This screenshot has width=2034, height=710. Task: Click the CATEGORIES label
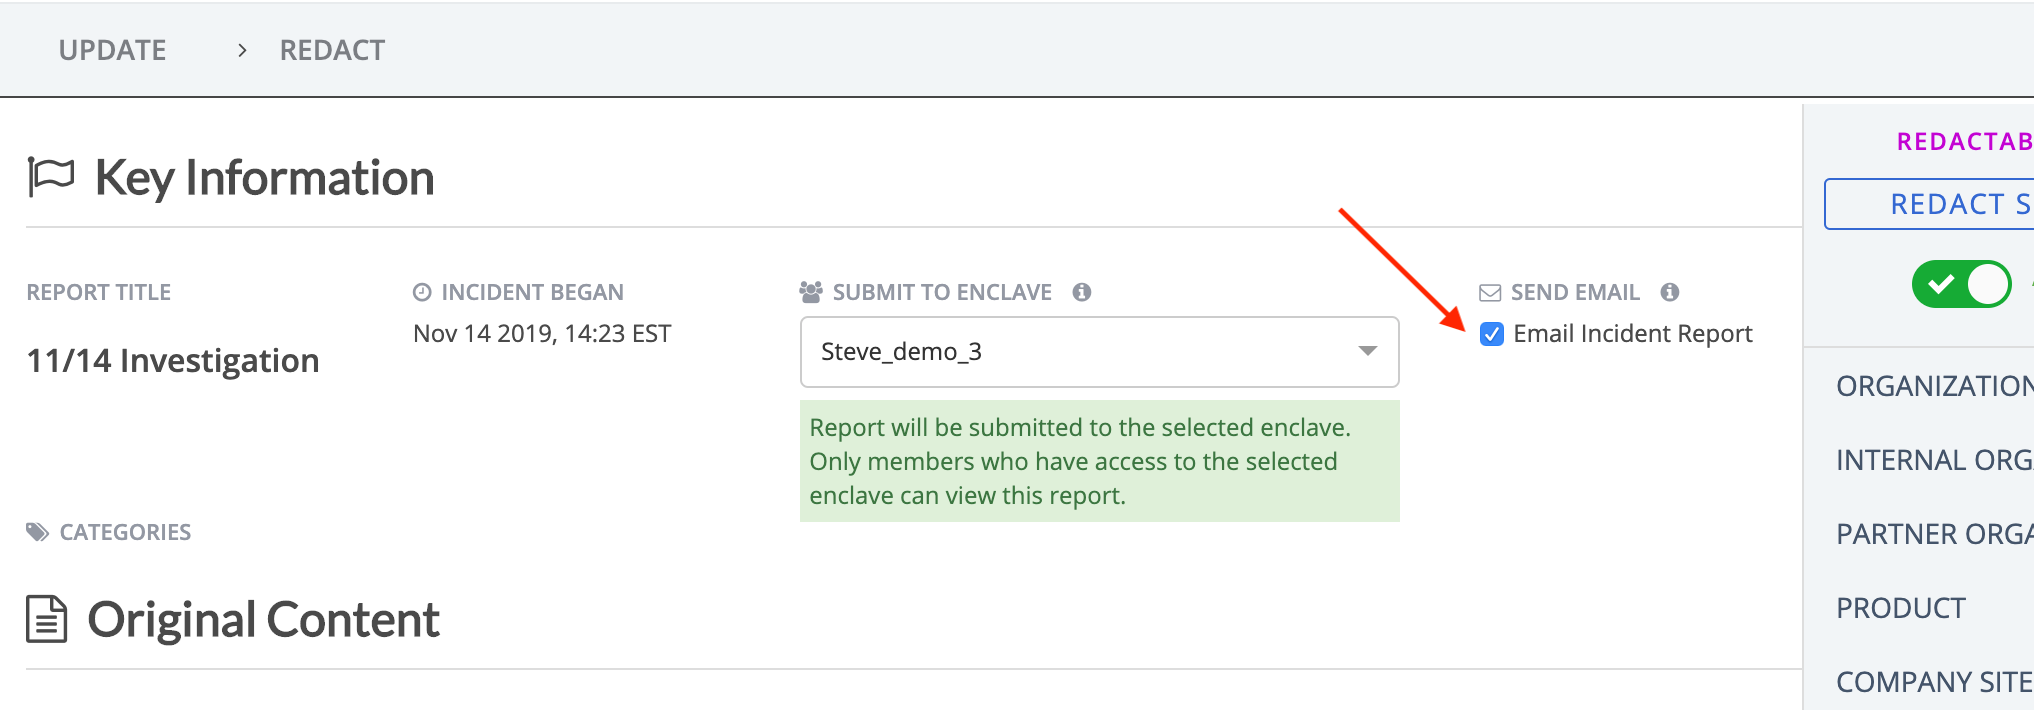tap(125, 532)
